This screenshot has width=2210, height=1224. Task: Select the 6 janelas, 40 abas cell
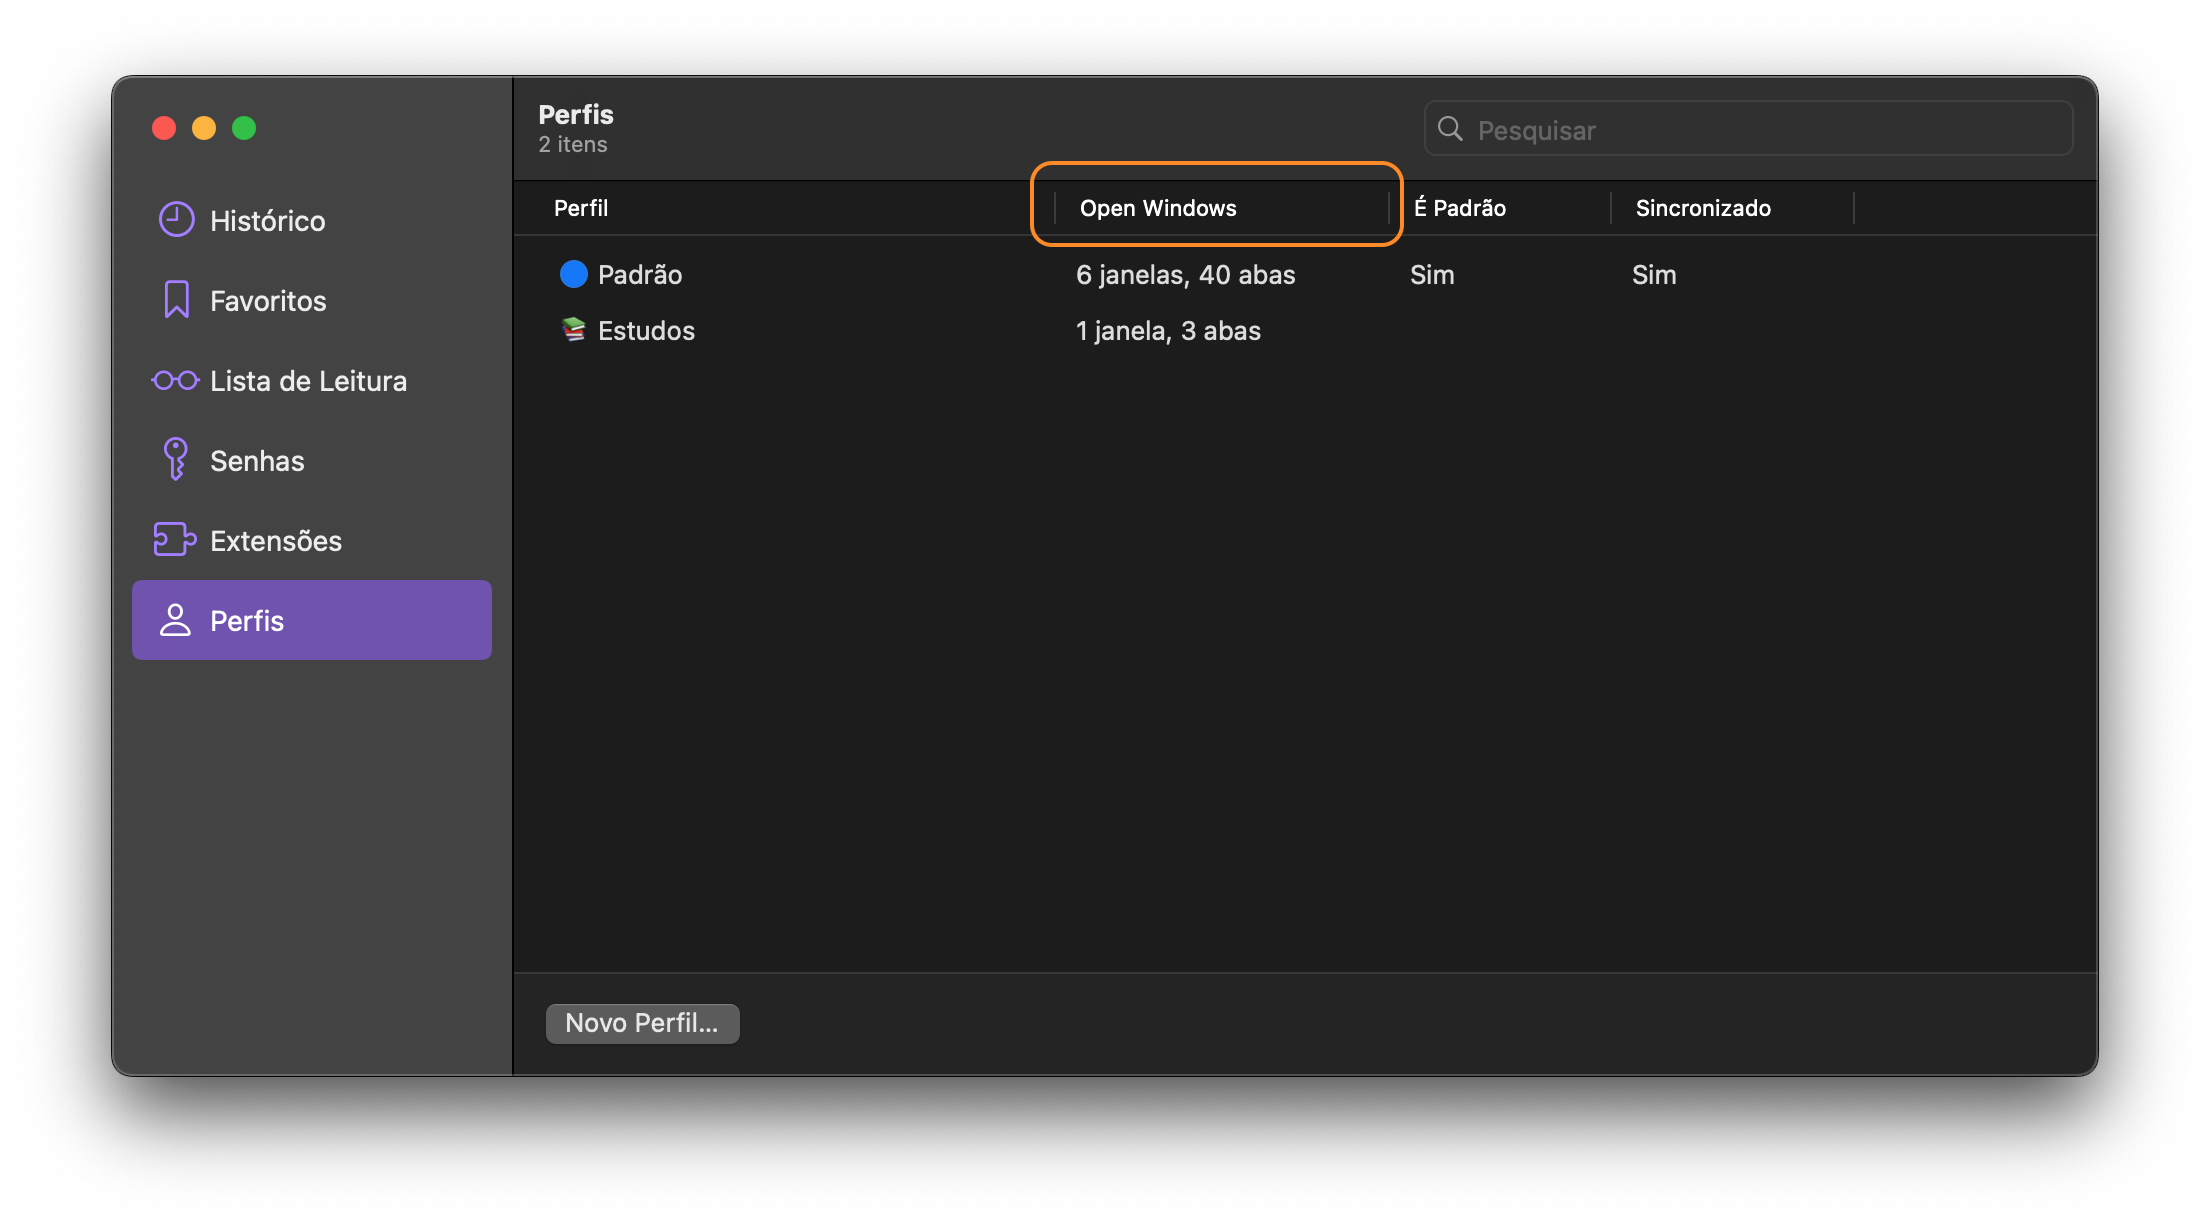pyautogui.click(x=1185, y=275)
